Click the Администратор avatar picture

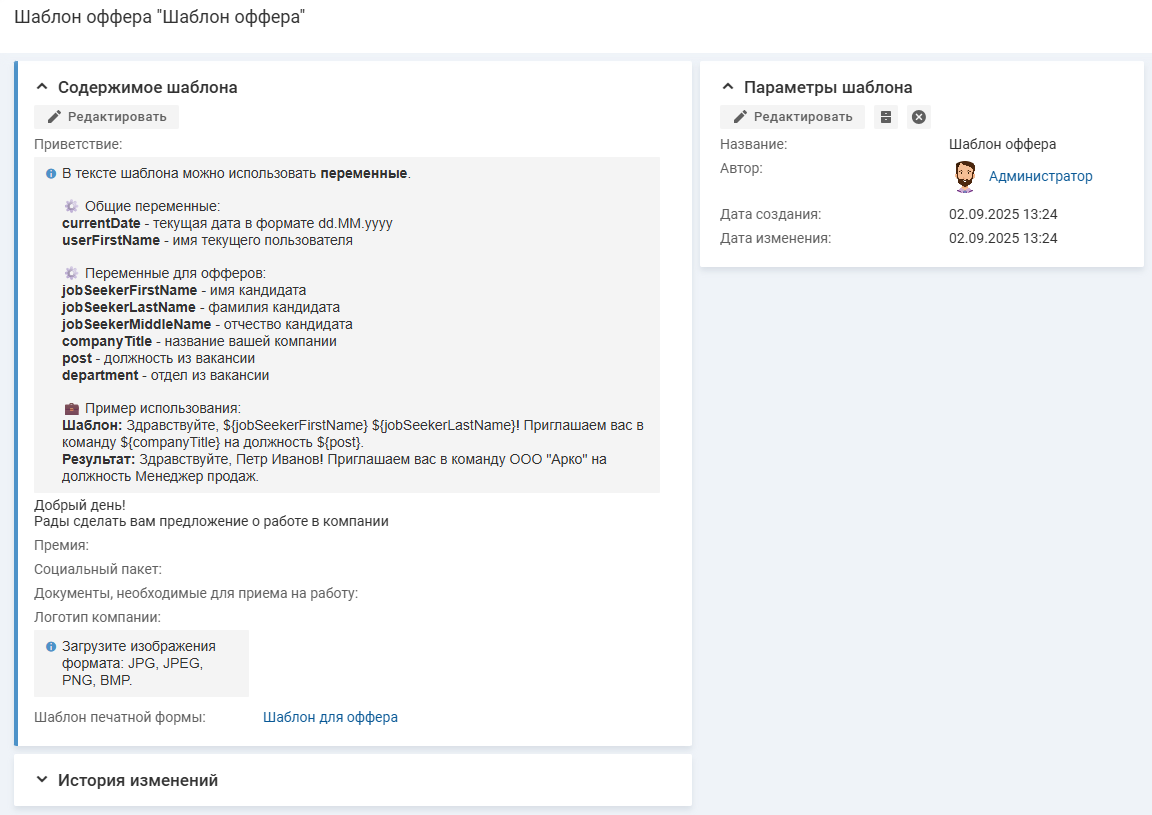tap(964, 176)
